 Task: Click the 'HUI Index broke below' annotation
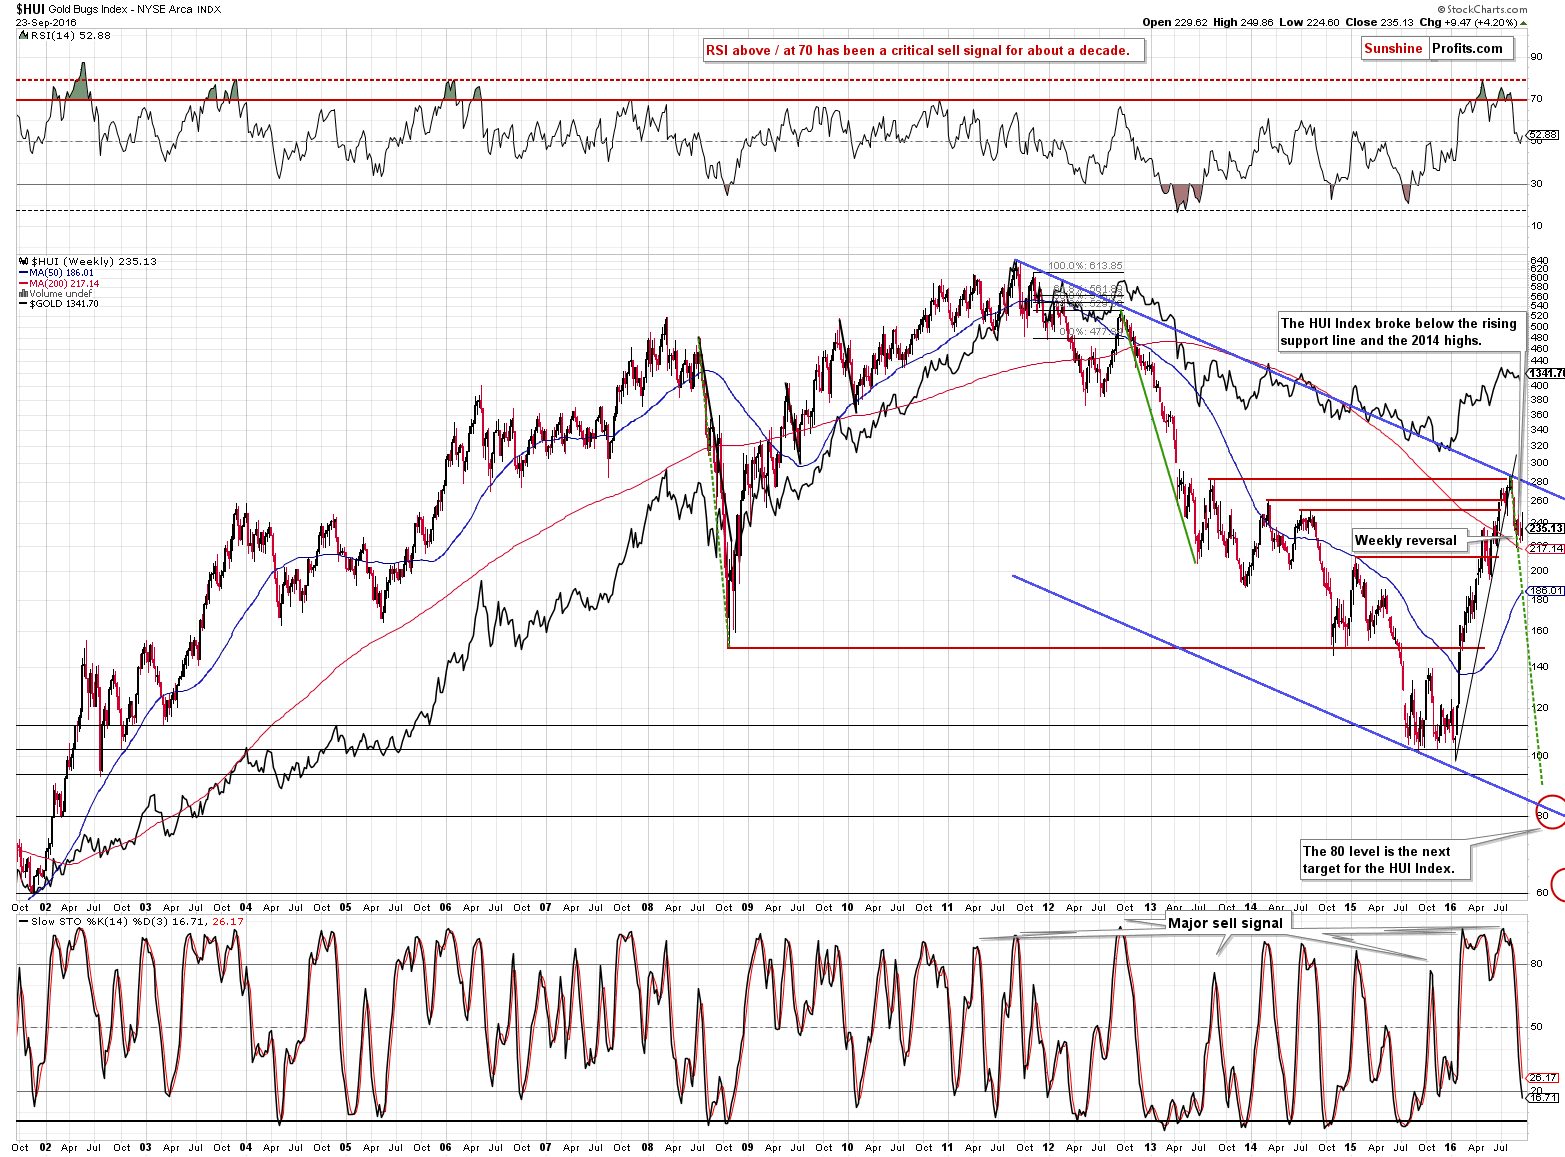[1398, 332]
